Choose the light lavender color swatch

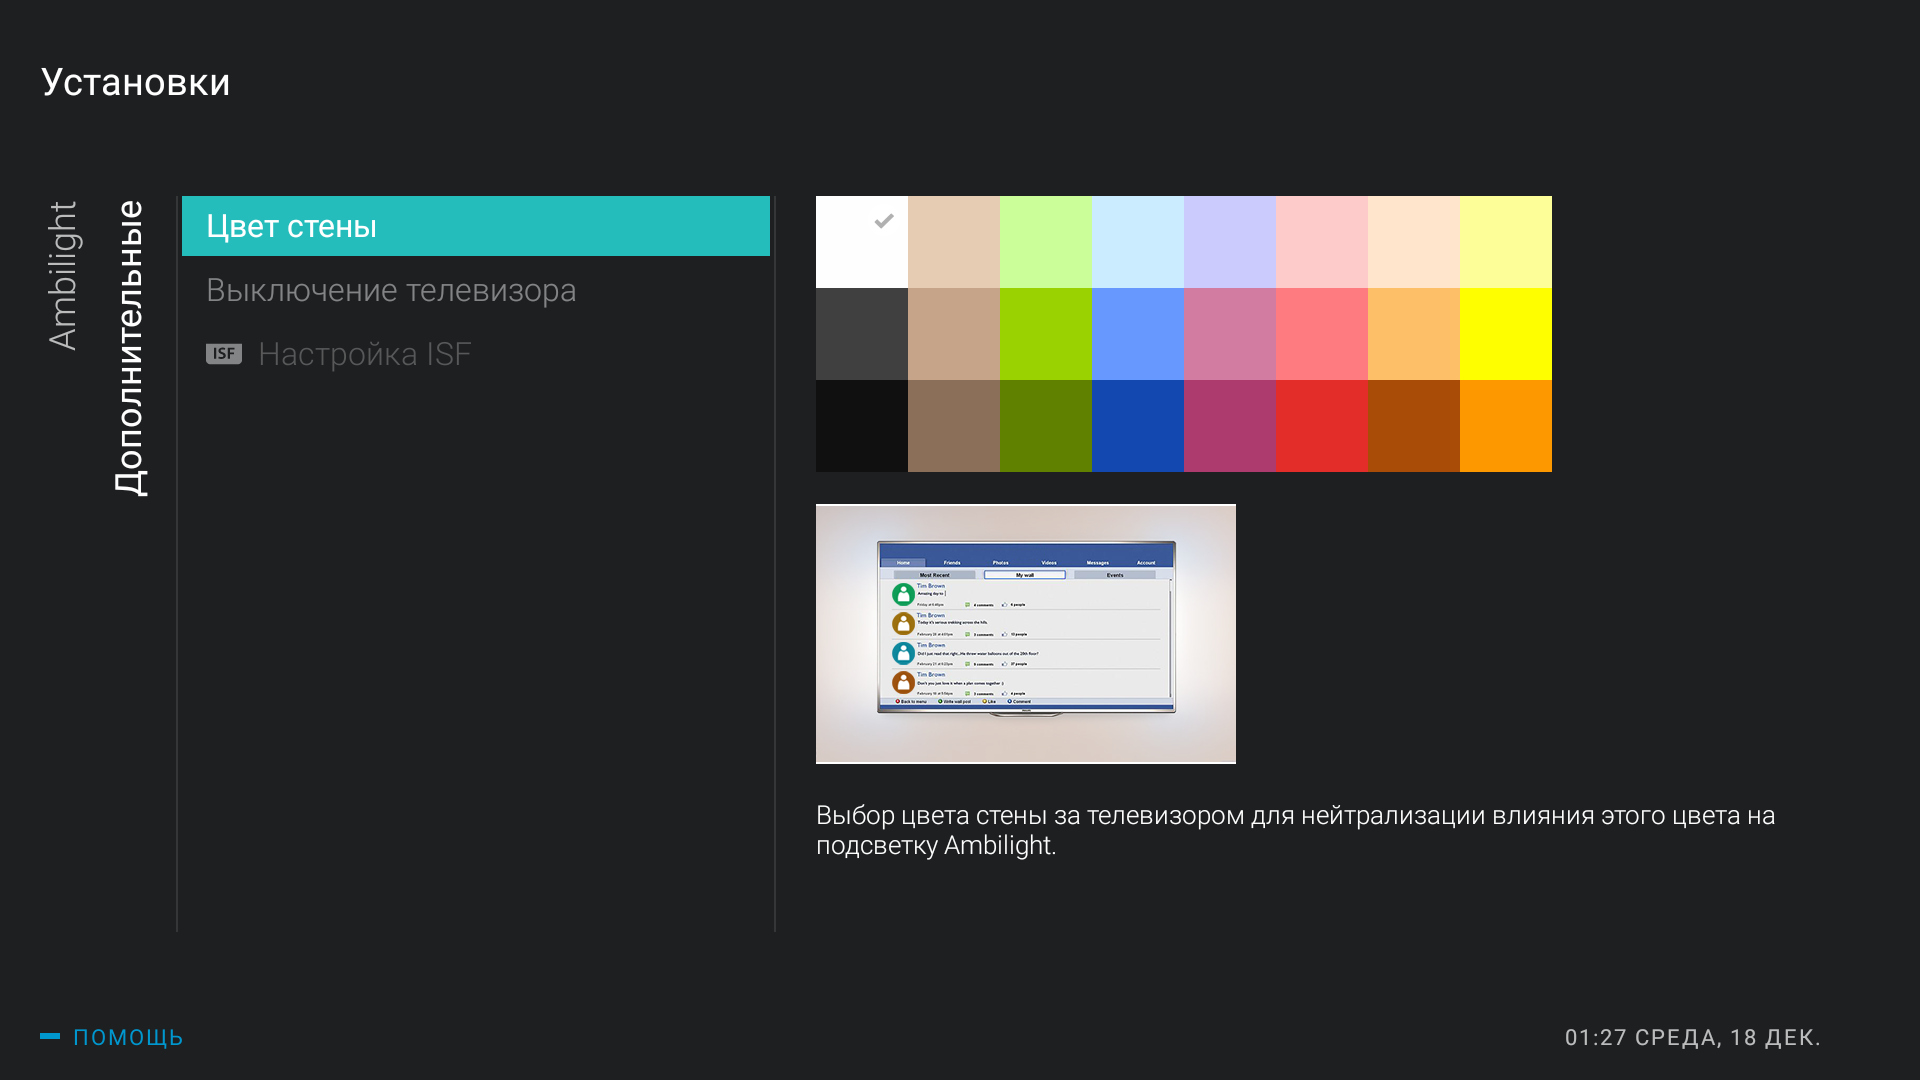1229,242
